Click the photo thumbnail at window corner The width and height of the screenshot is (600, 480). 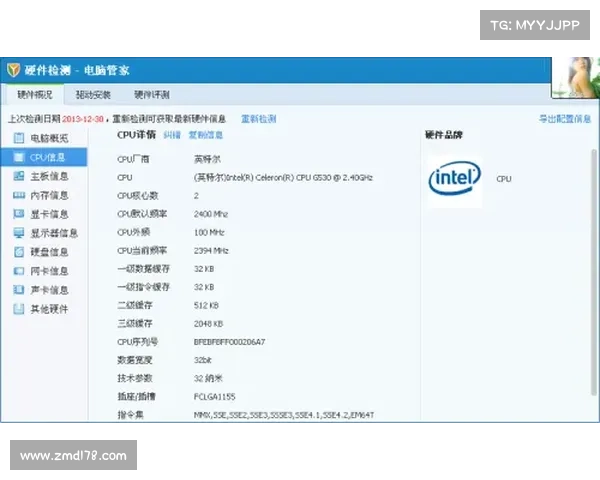[x=576, y=78]
